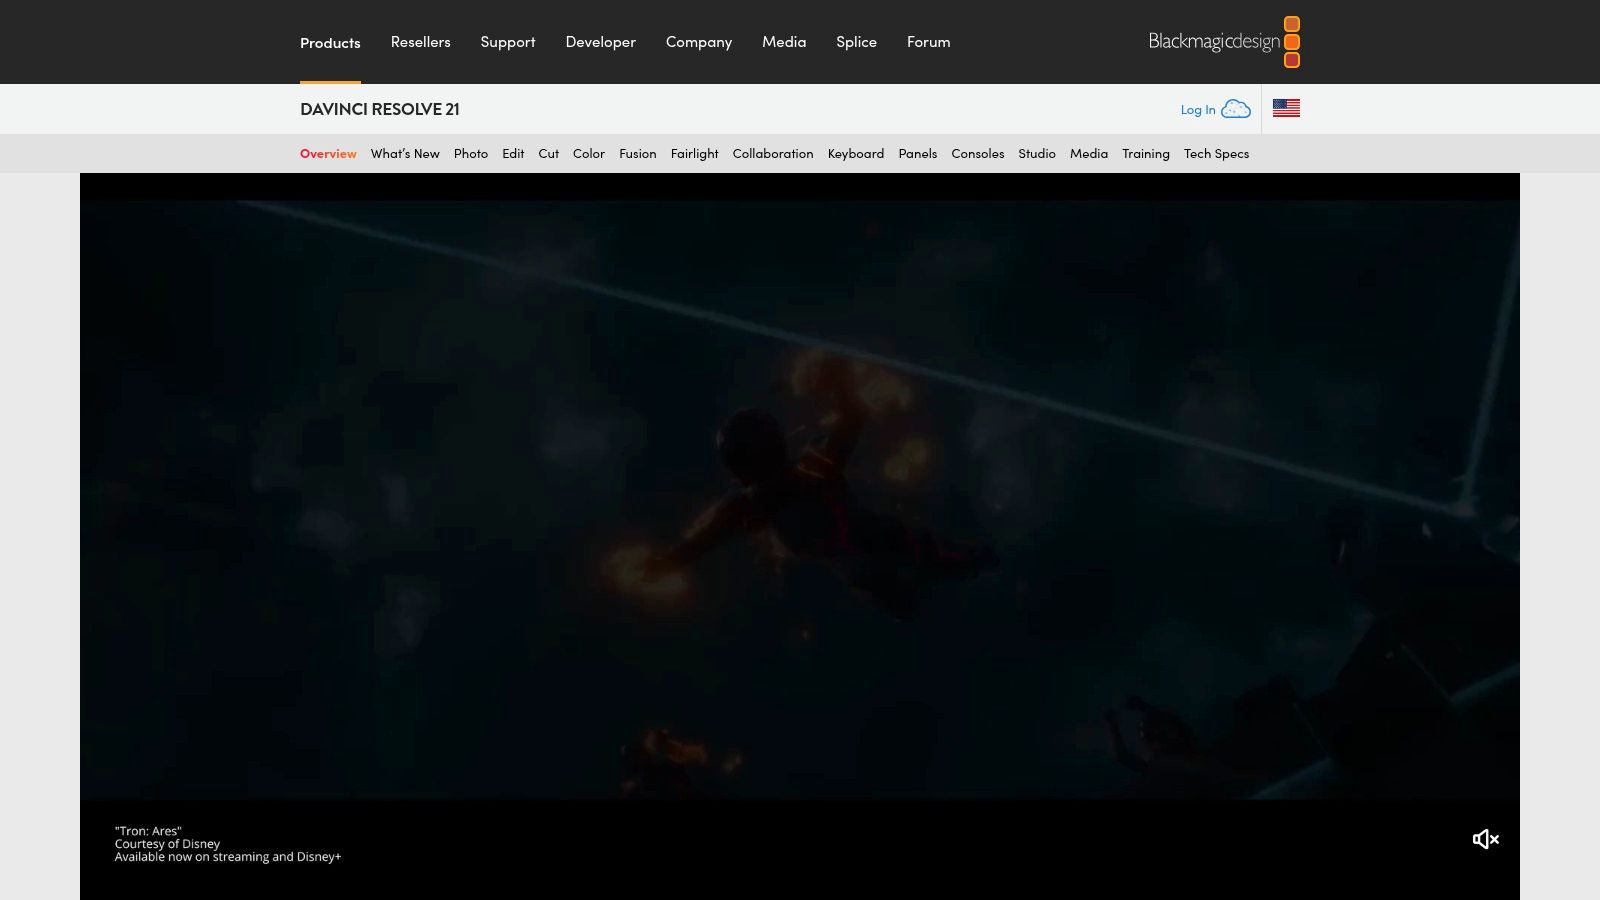Screen dimensions: 1600x900
Task: Click the "Courtesy of Disney" caption text
Action: click(167, 844)
